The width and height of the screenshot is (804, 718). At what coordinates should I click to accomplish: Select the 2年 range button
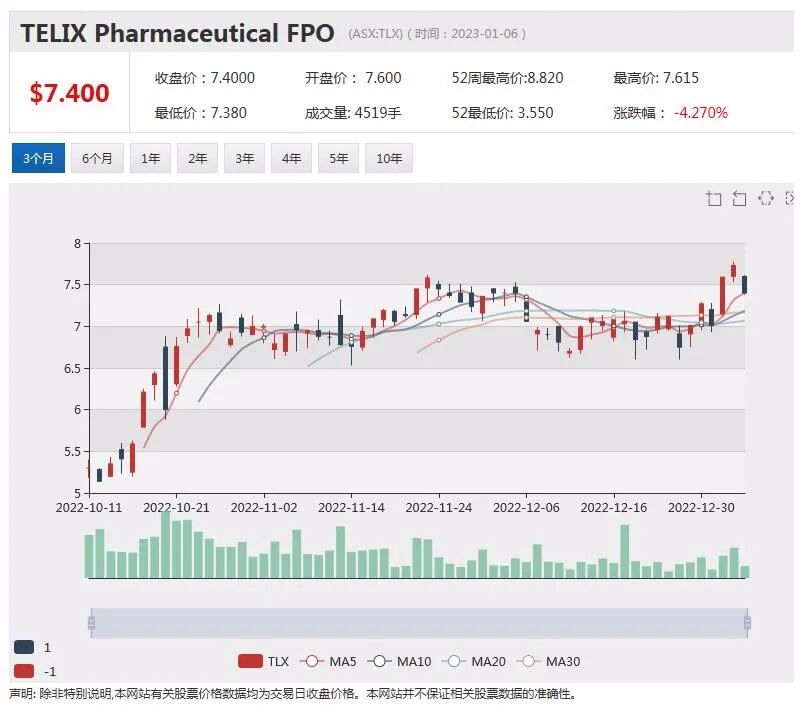(197, 158)
